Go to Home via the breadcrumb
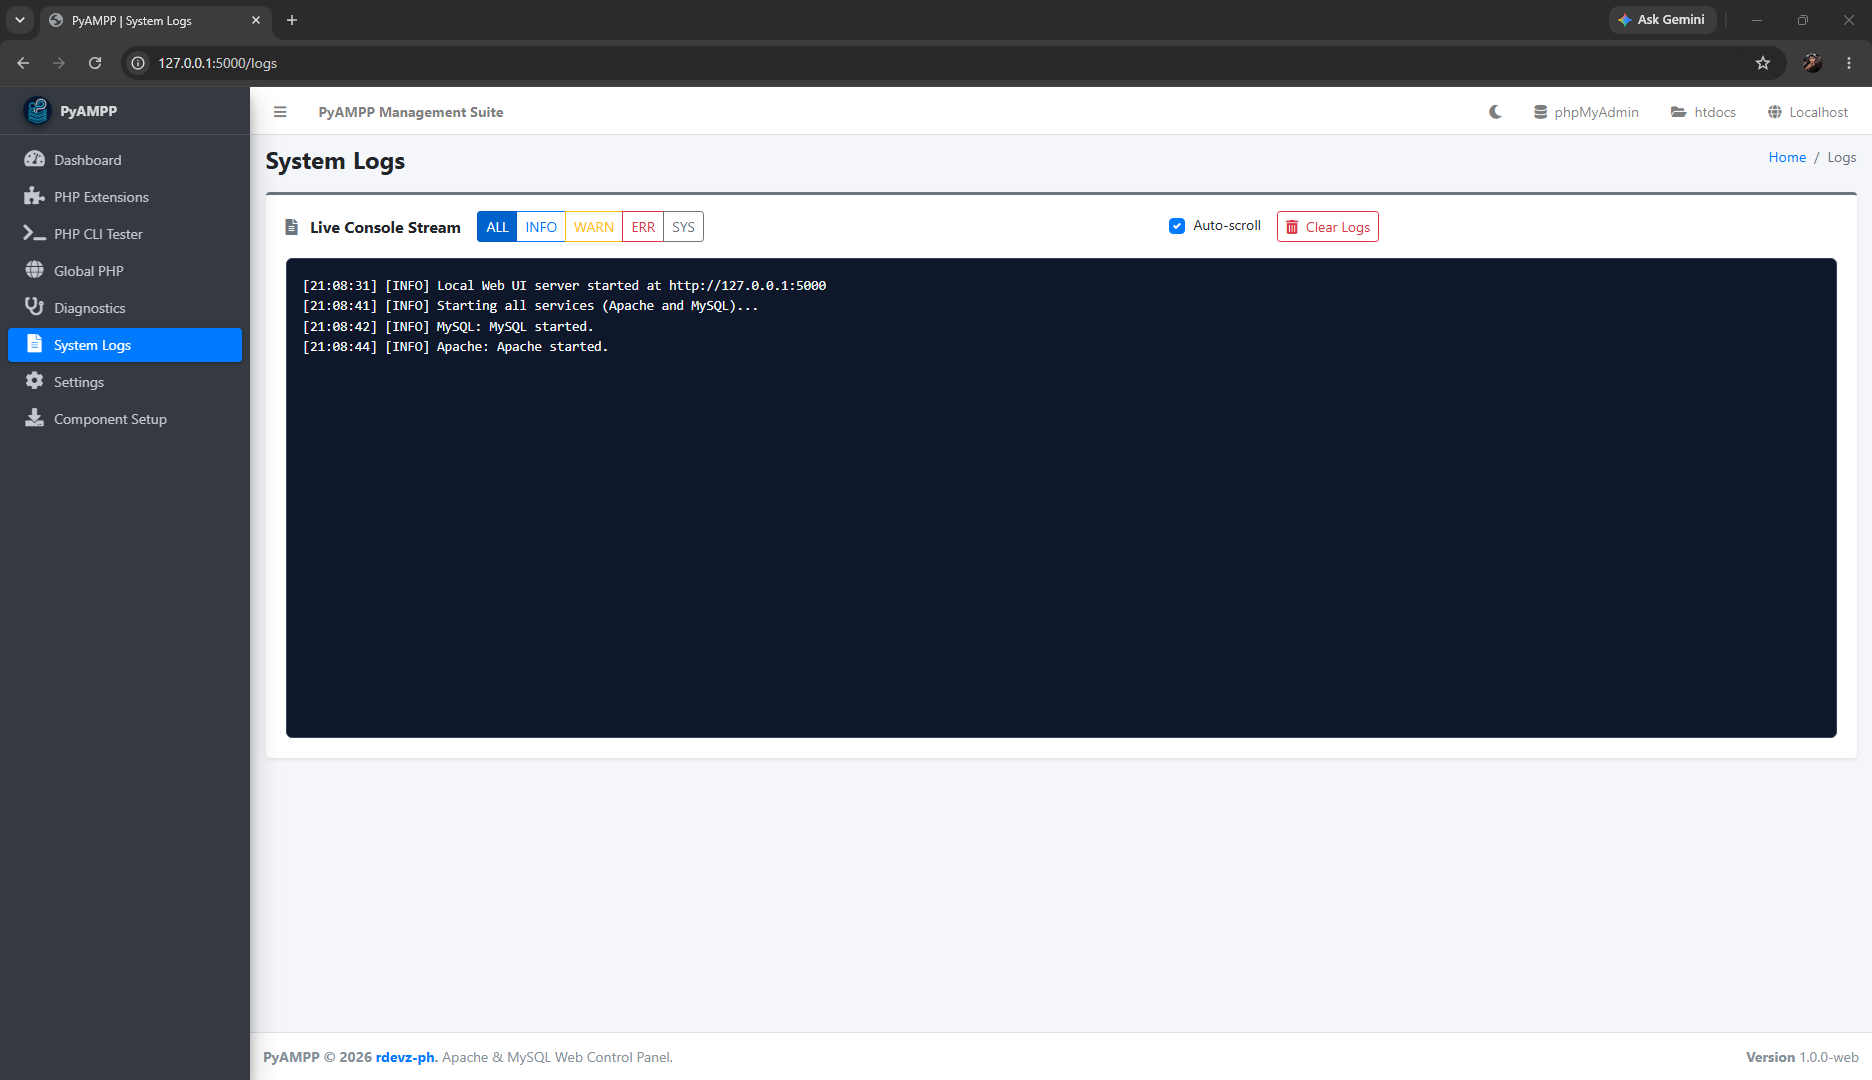Viewport: 1872px width, 1080px height. (1787, 157)
